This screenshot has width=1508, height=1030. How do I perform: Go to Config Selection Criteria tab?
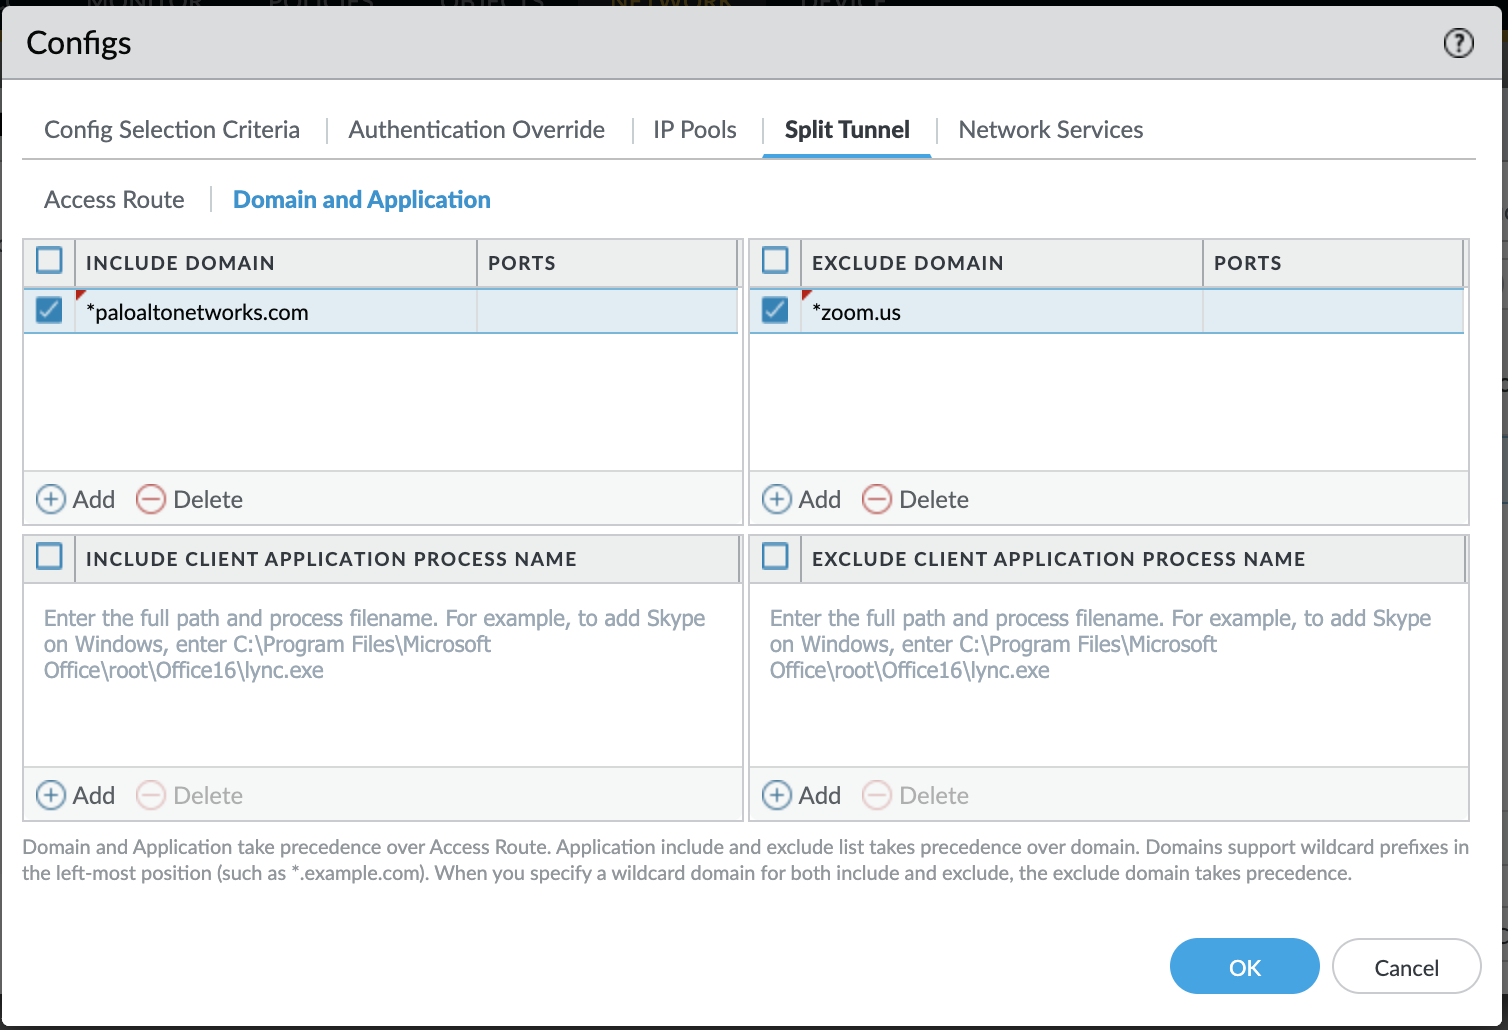pos(172,130)
